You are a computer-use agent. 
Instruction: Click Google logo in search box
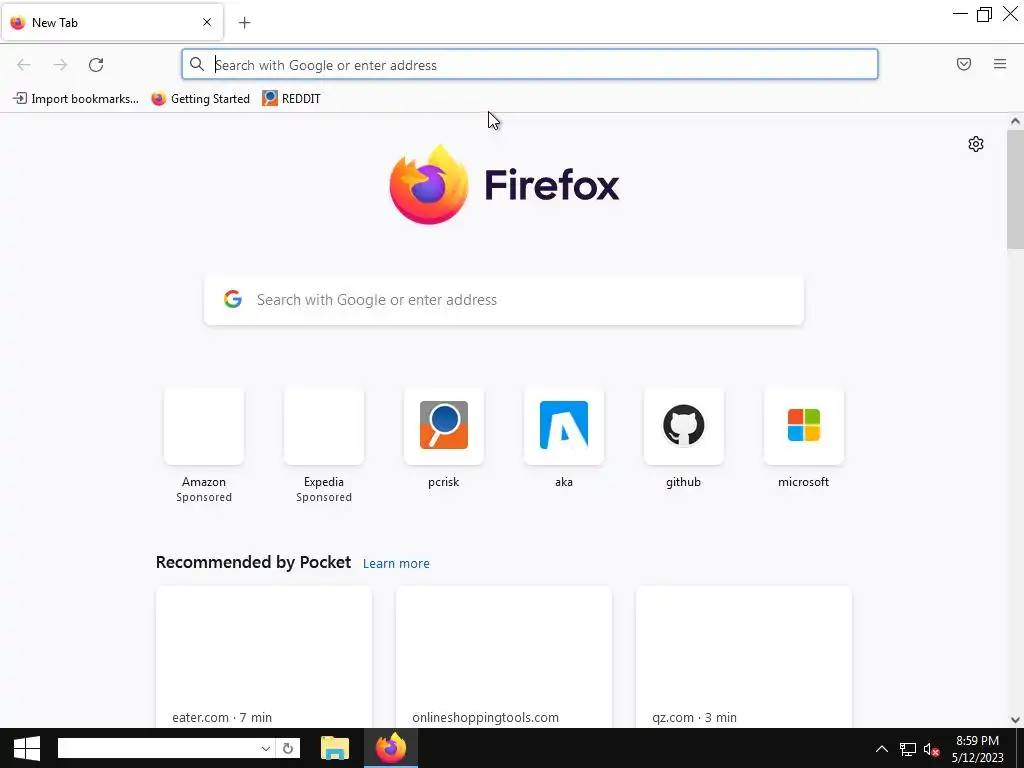(x=233, y=299)
